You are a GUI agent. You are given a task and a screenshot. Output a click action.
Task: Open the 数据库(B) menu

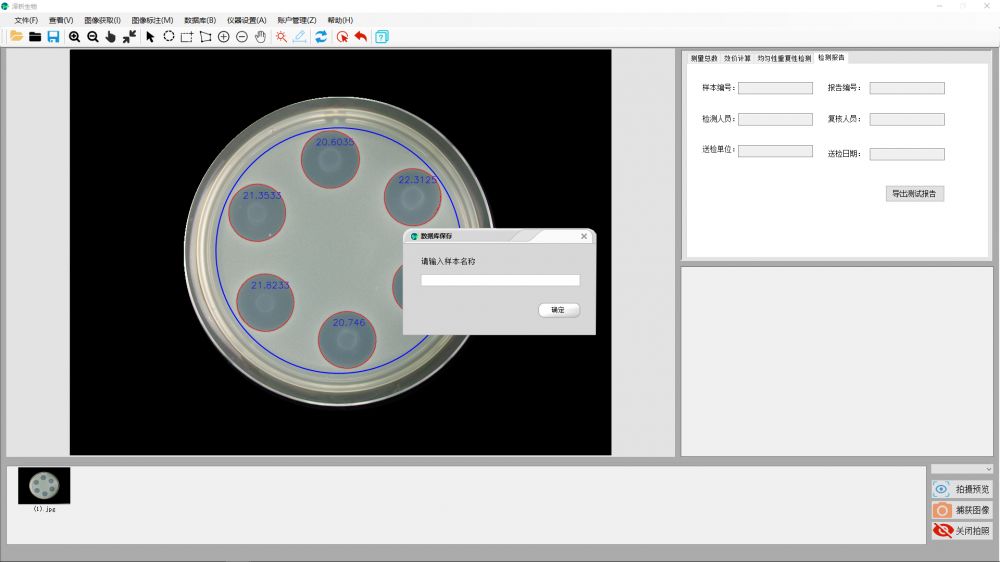coord(200,20)
